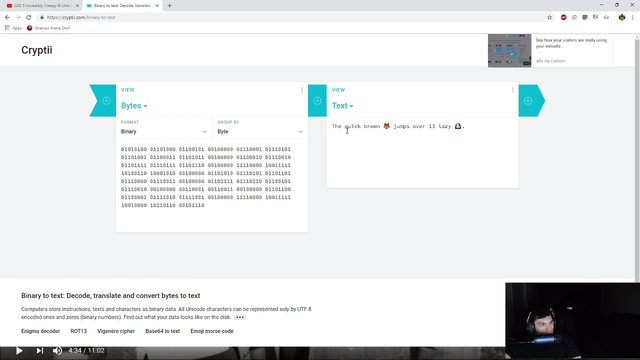Click the lock icon in the address bar
The image size is (640, 360).
tap(42, 17)
